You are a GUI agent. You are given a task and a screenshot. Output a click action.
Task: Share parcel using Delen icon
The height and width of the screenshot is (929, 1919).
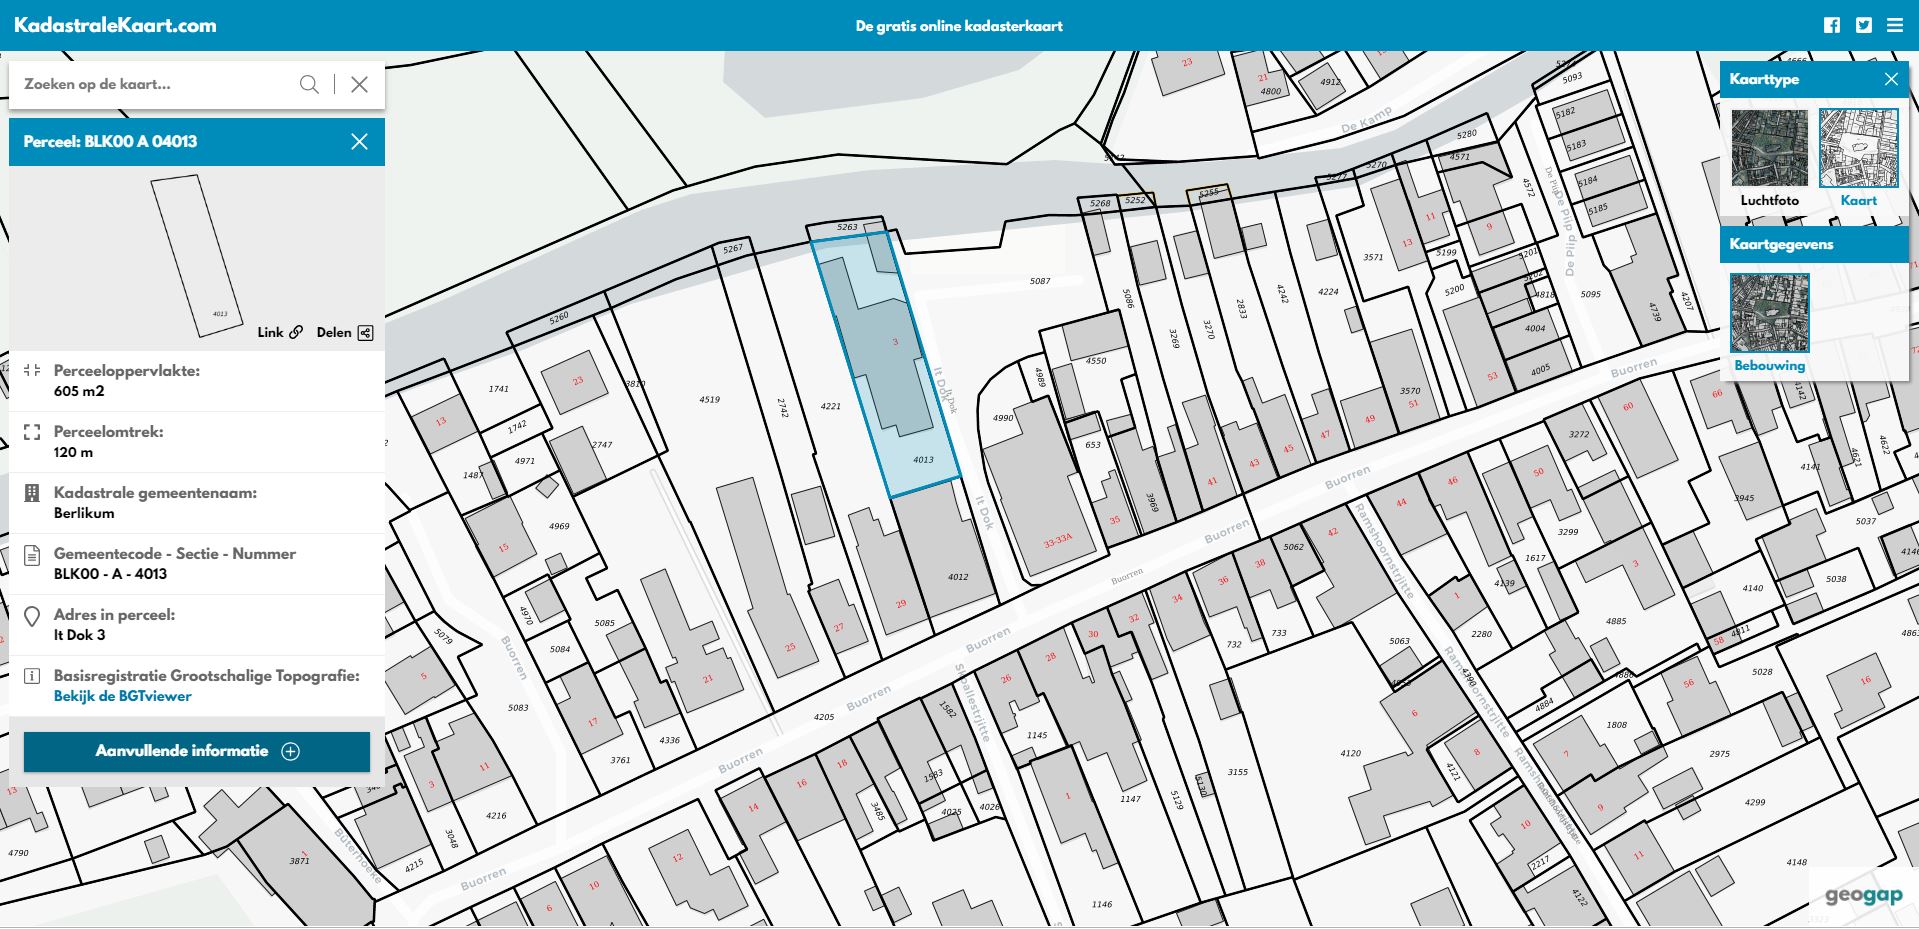[x=345, y=332]
